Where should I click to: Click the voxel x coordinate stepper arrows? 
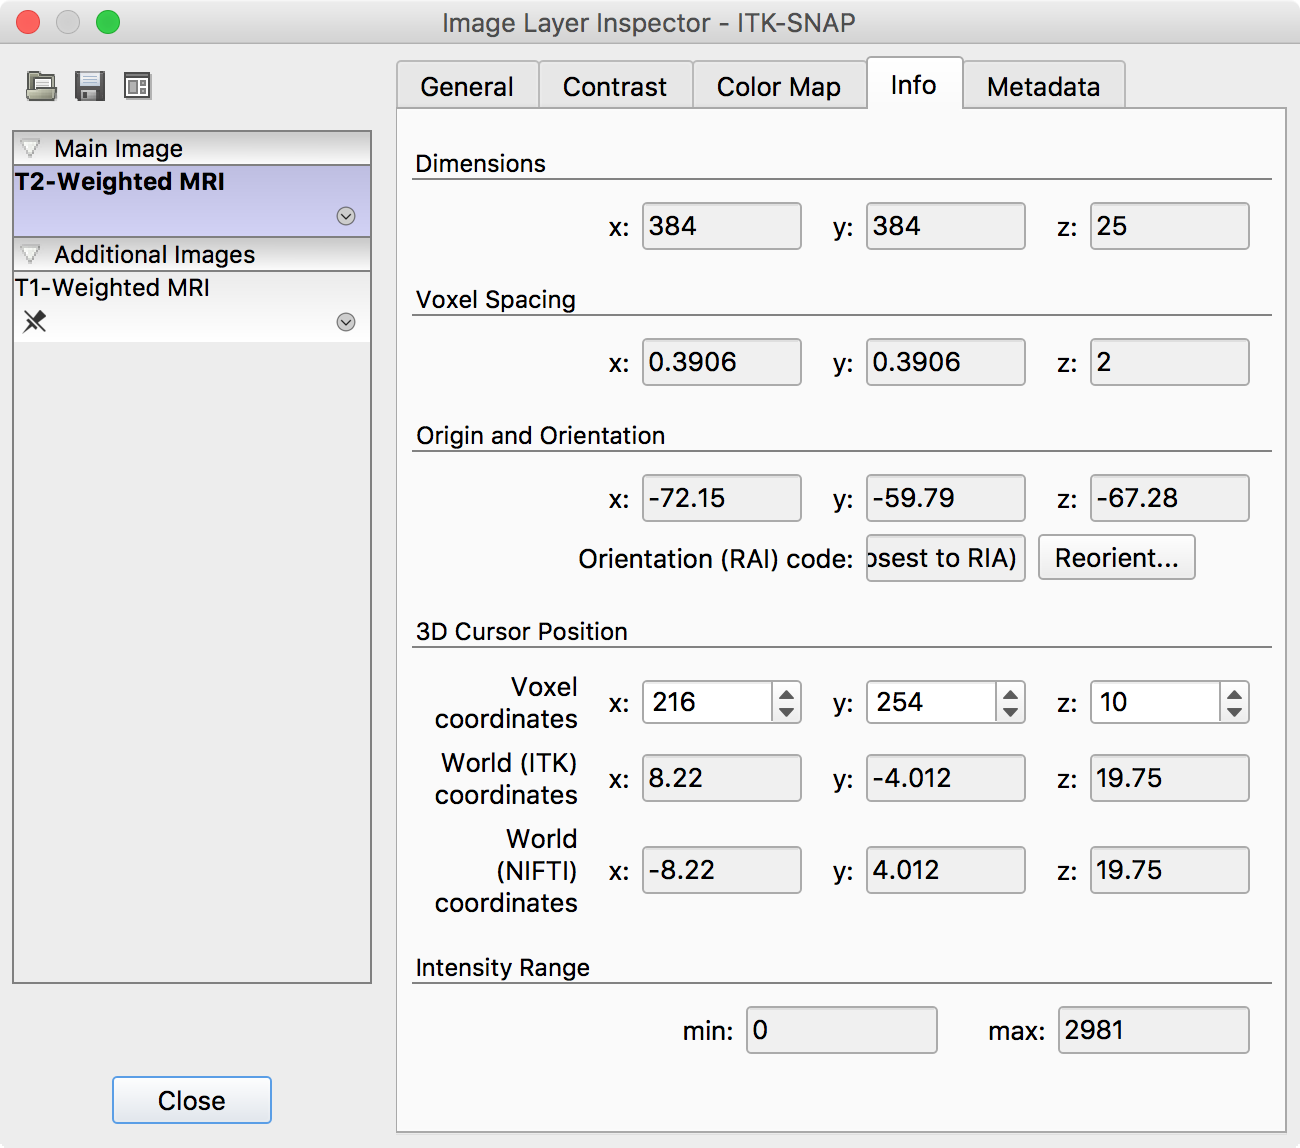tap(787, 702)
